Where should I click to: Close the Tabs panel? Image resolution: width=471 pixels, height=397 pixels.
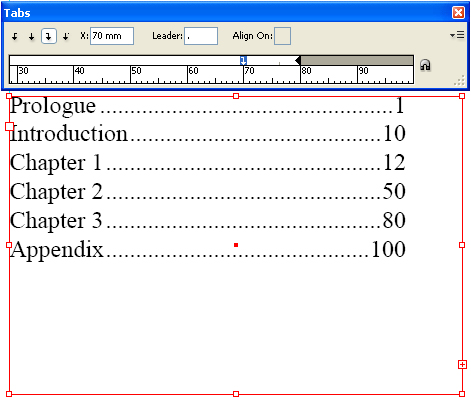pos(458,13)
